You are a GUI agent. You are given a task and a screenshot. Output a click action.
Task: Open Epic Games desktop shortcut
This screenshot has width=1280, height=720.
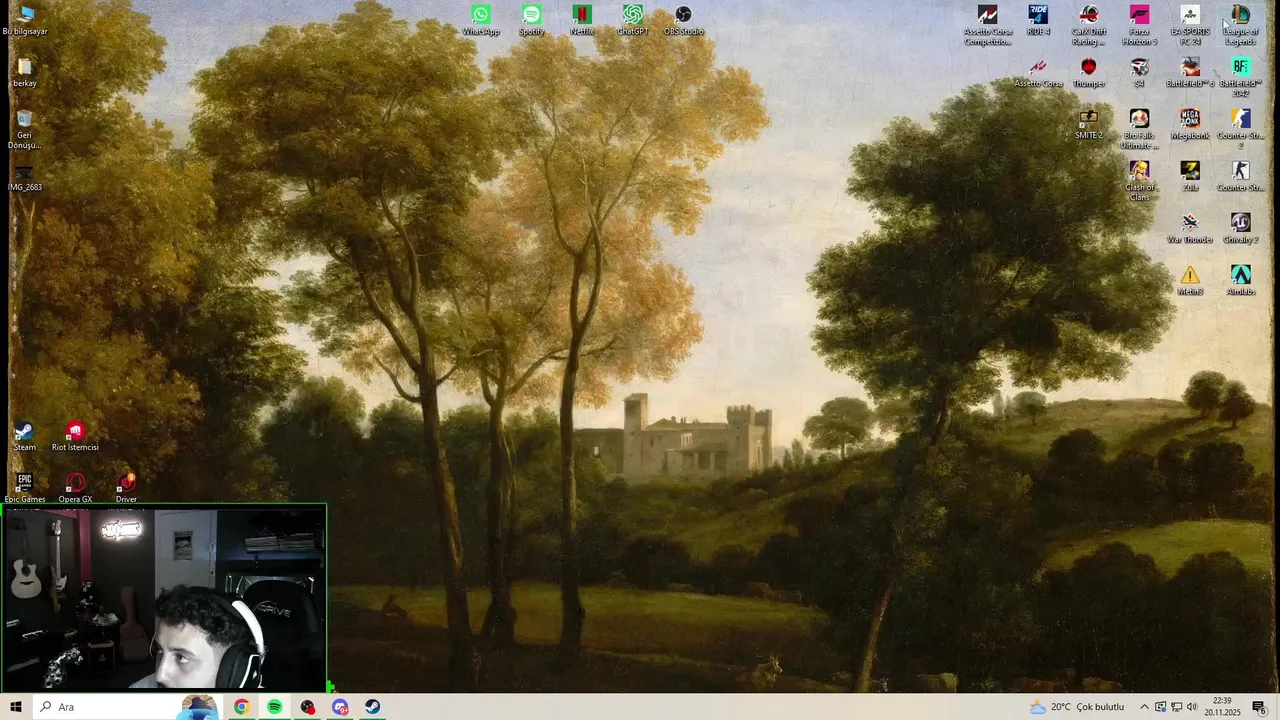pos(25,489)
